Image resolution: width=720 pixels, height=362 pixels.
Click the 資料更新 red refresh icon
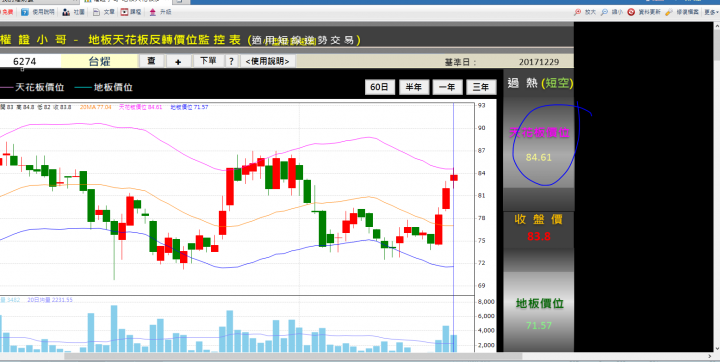(x=631, y=12)
